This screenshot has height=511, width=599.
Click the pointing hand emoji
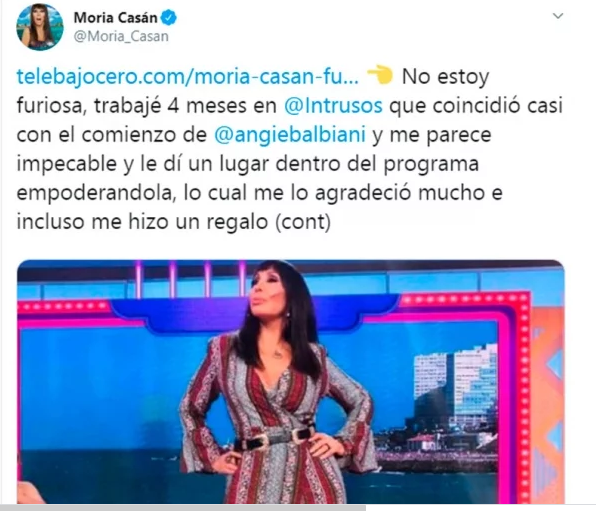click(x=380, y=75)
